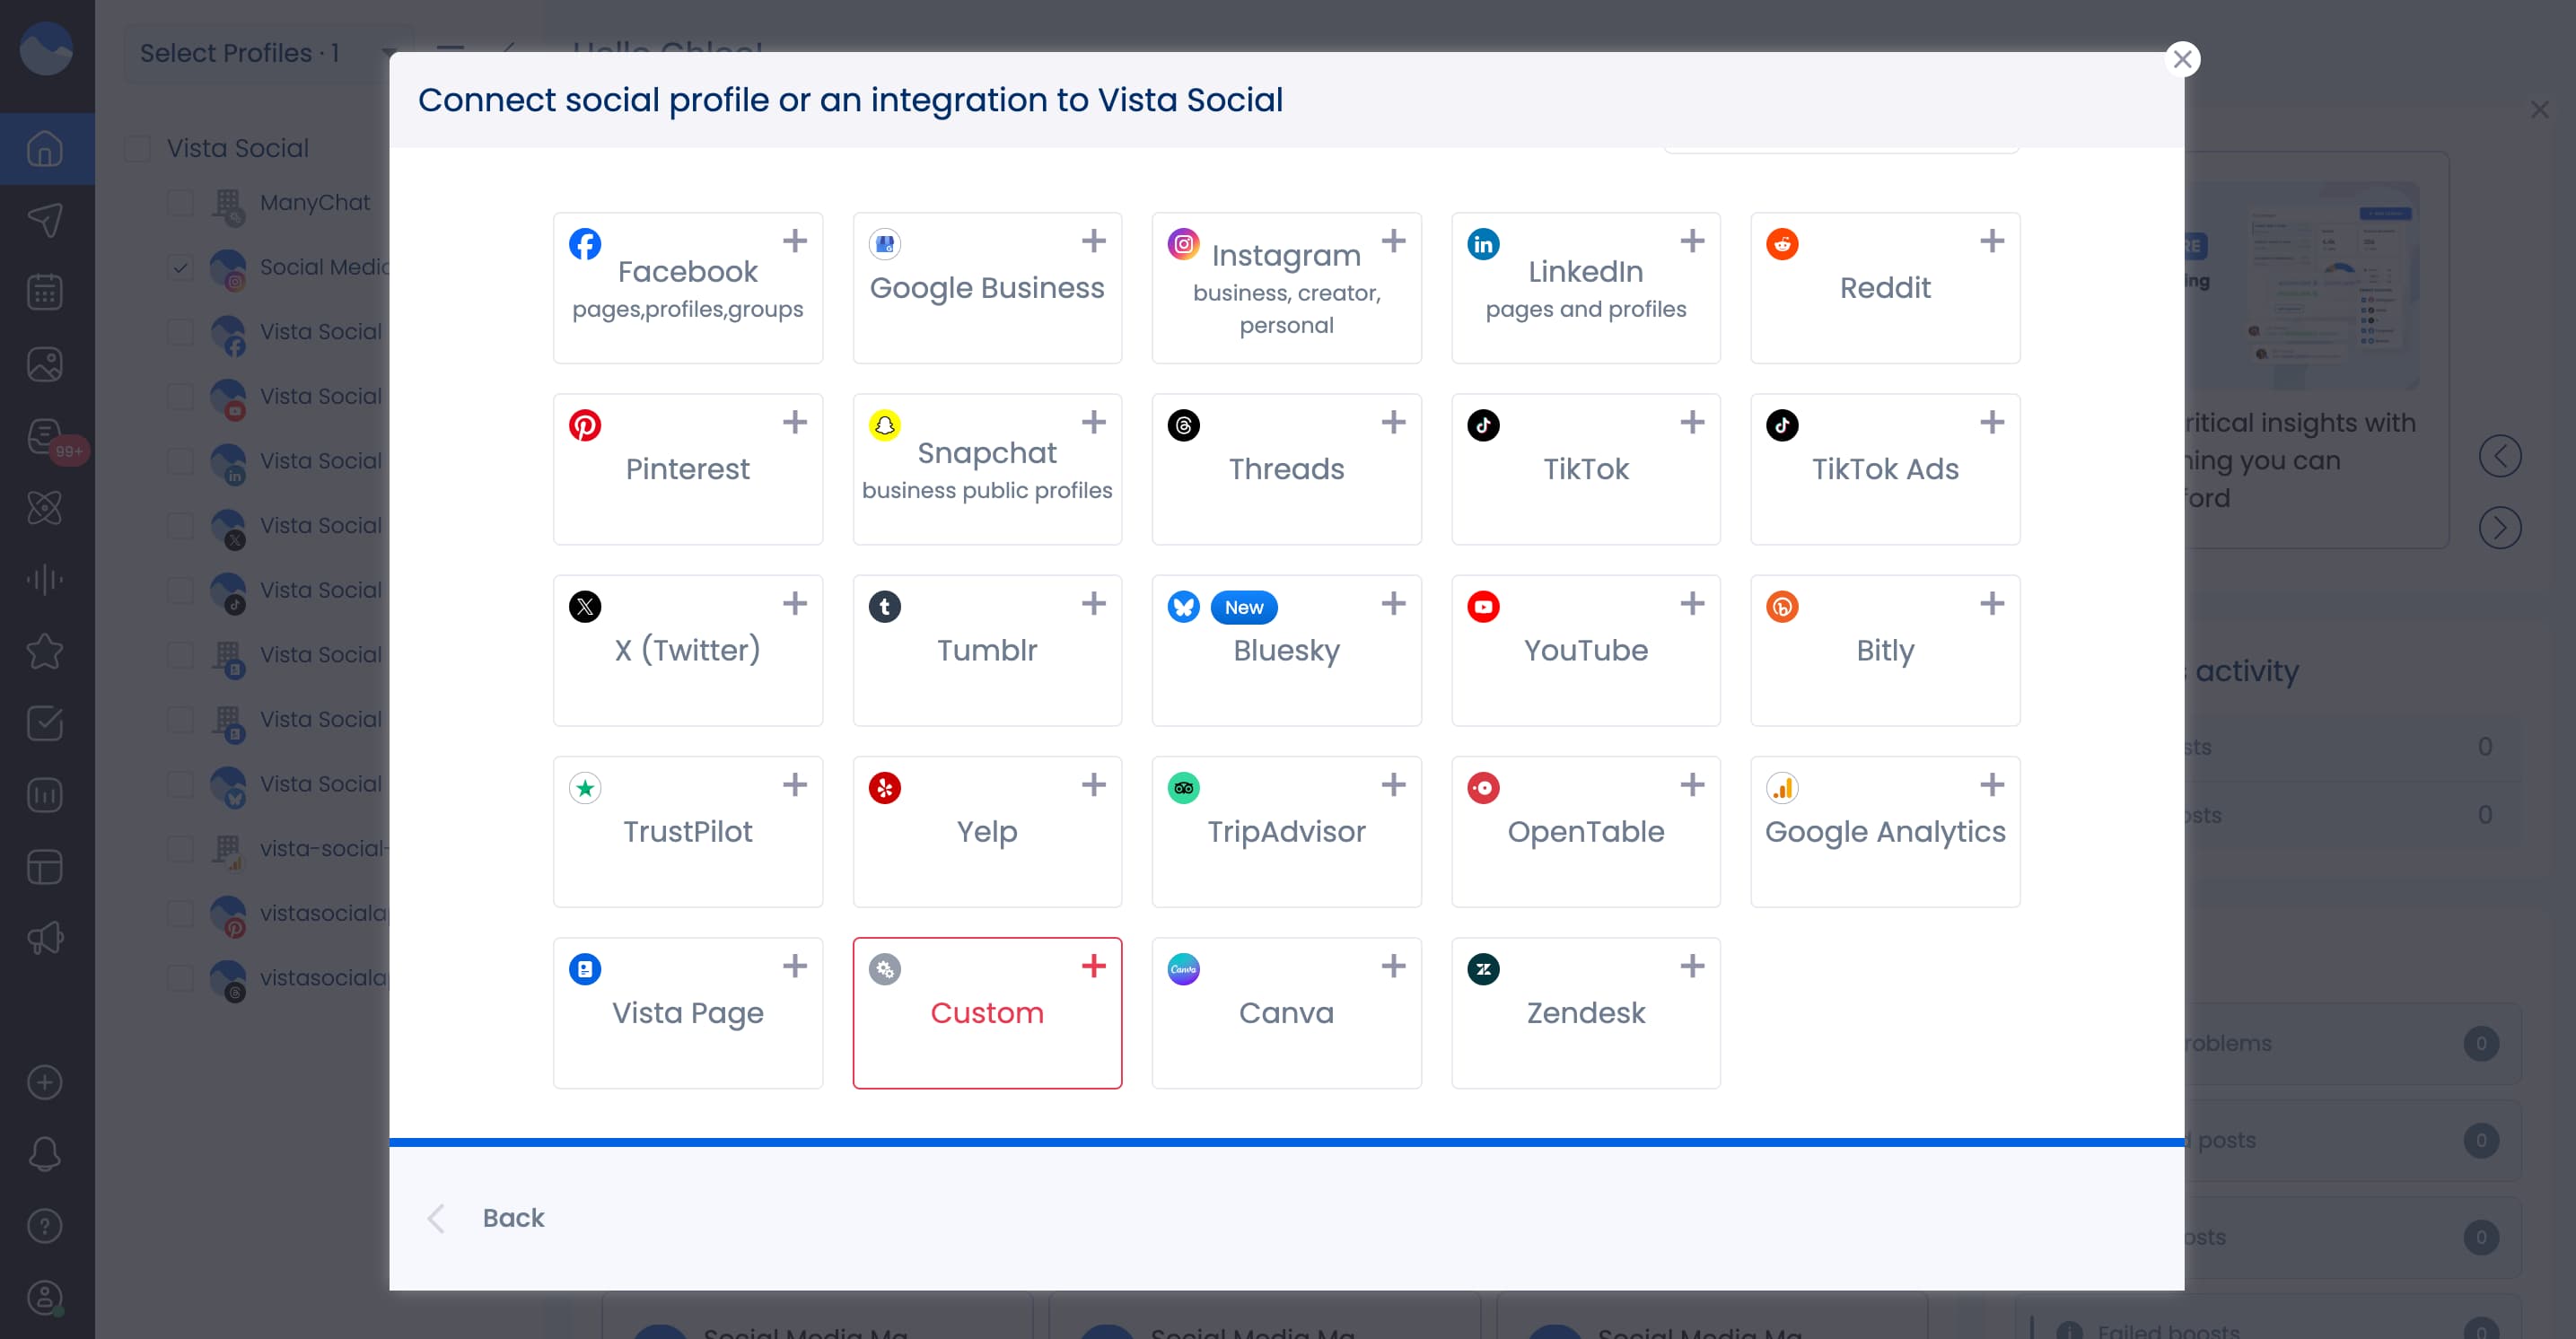The height and width of the screenshot is (1339, 2576).
Task: Open notifications bell in sidebar
Action: tap(45, 1154)
